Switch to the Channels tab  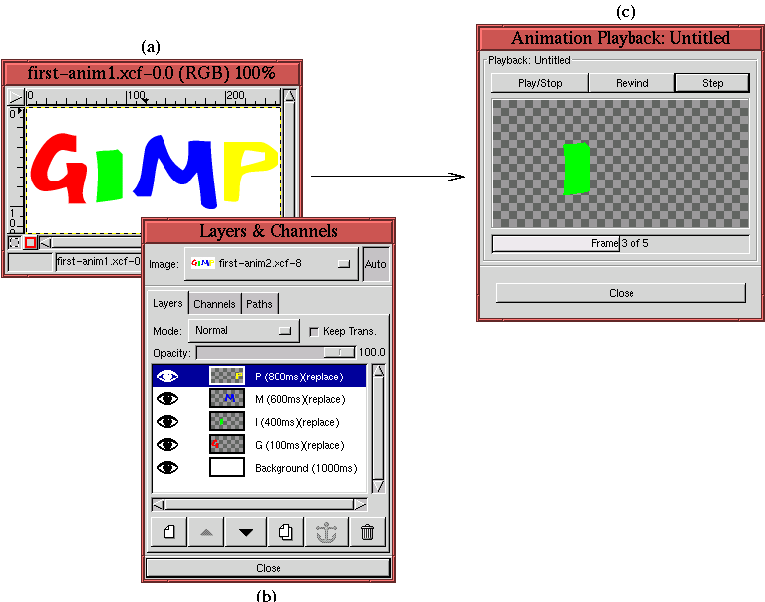[x=214, y=304]
